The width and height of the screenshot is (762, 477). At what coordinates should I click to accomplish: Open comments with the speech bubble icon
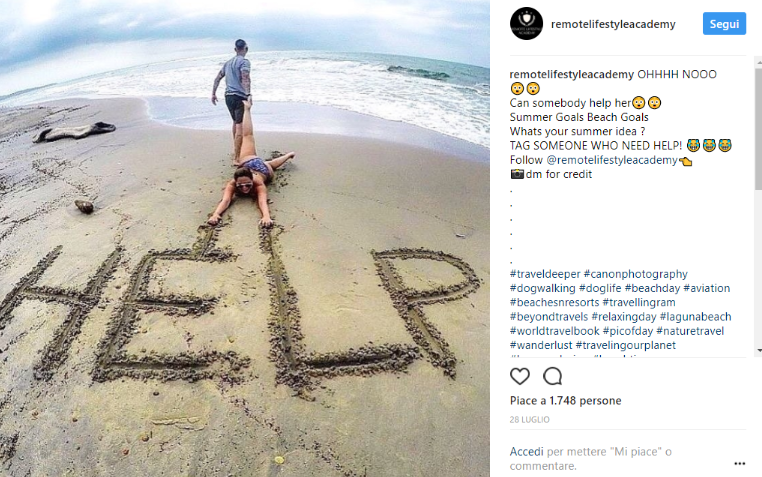click(553, 376)
